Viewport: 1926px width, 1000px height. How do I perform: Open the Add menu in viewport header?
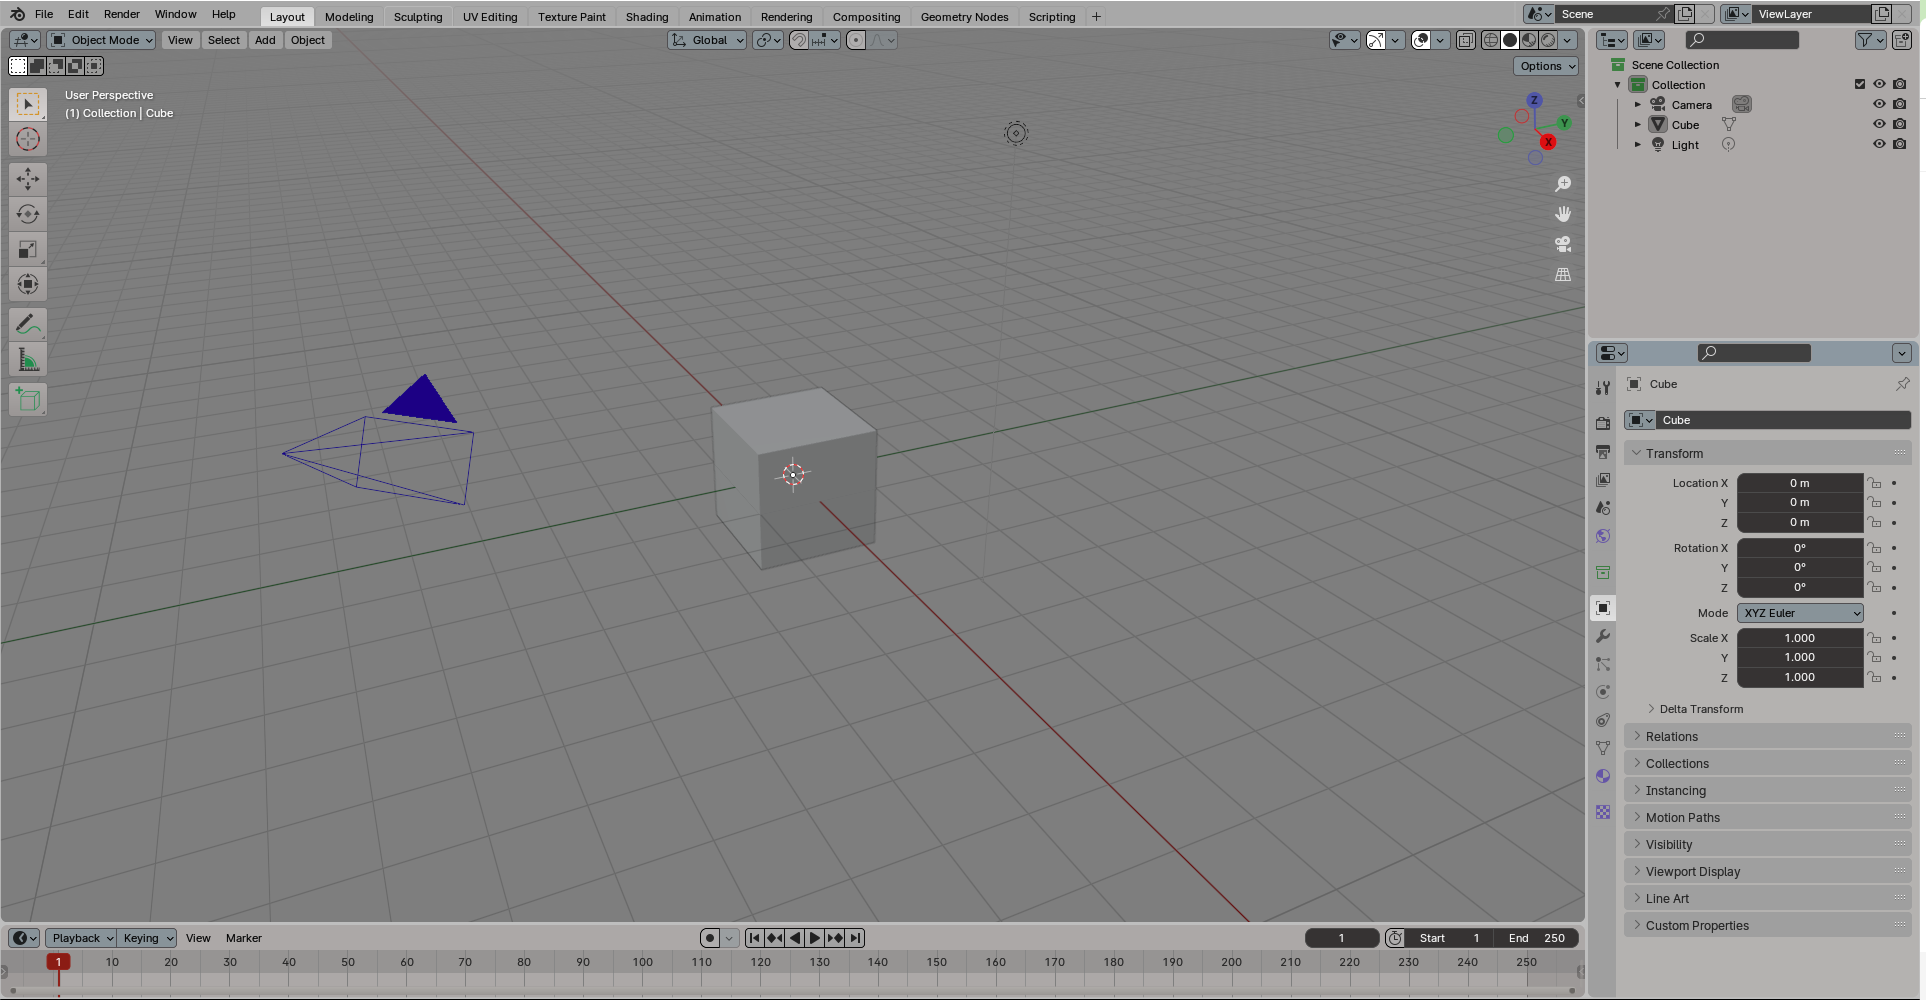(265, 40)
